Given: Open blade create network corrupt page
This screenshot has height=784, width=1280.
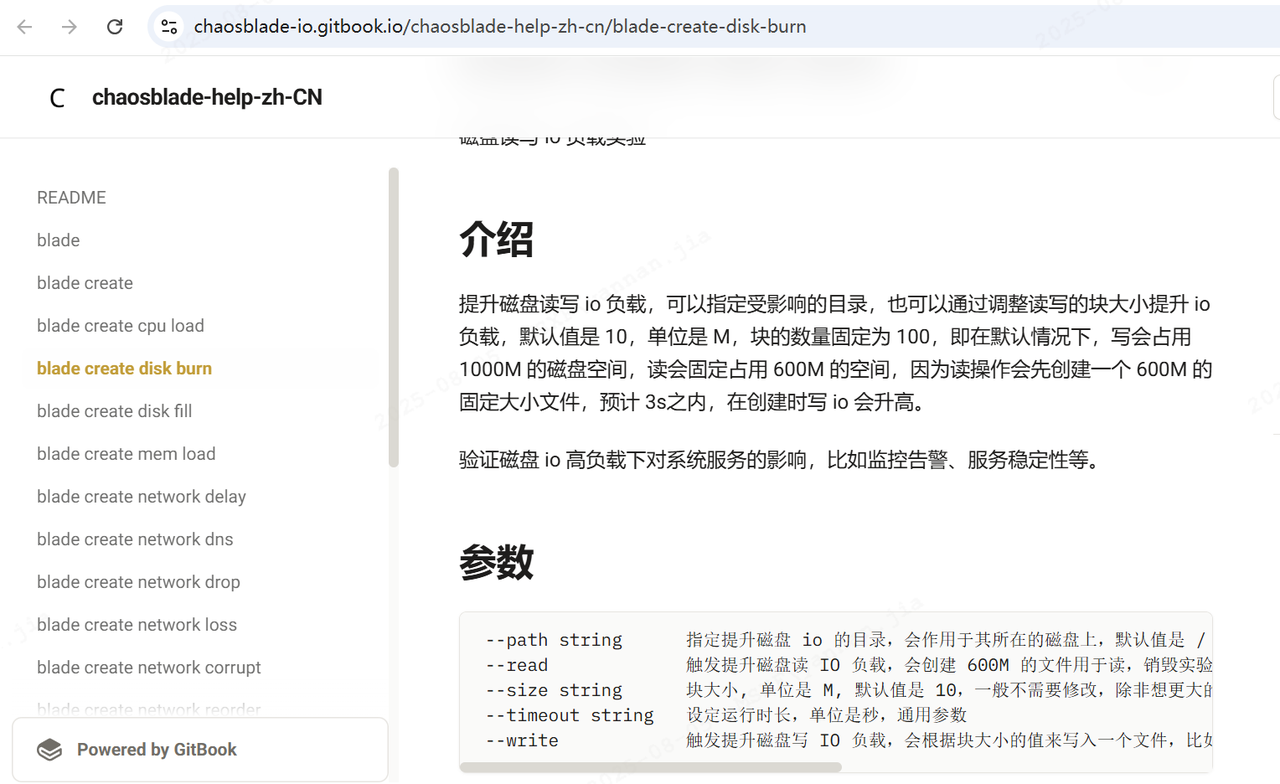Looking at the screenshot, I should click(x=149, y=667).
